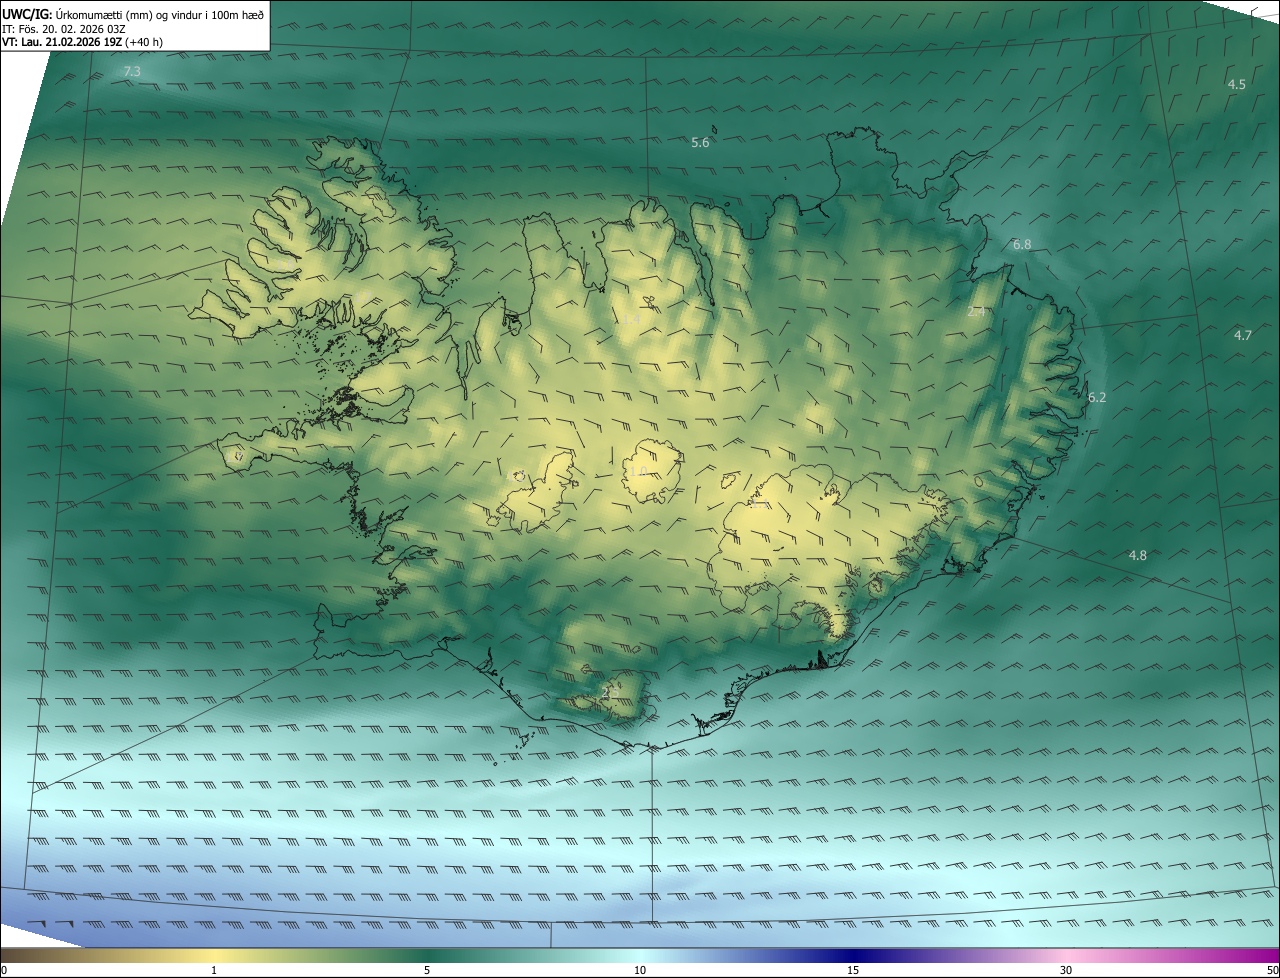1280x978 pixels.
Task: Click the IT initialization time line
Action: (x=64, y=29)
